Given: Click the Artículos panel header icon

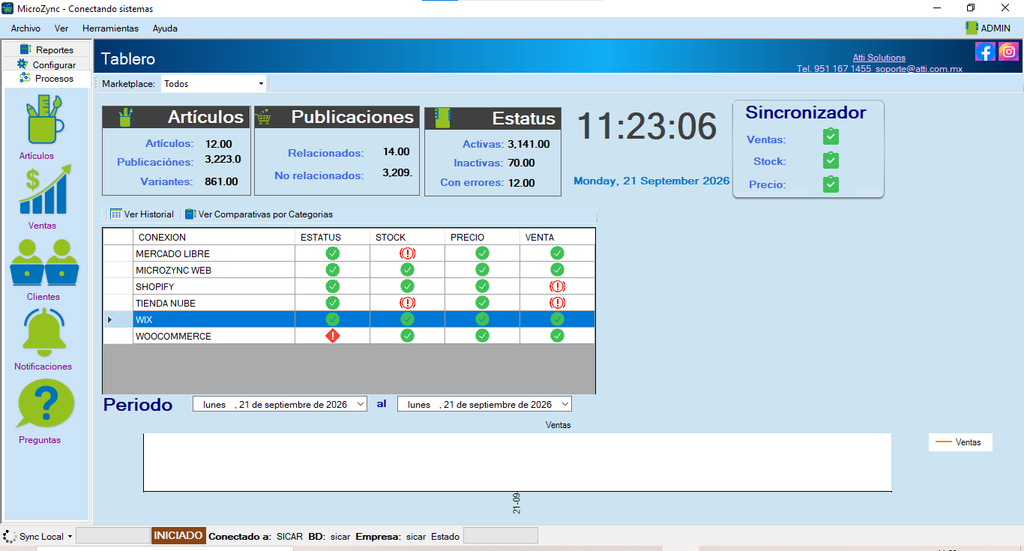Looking at the screenshot, I should click(125, 118).
